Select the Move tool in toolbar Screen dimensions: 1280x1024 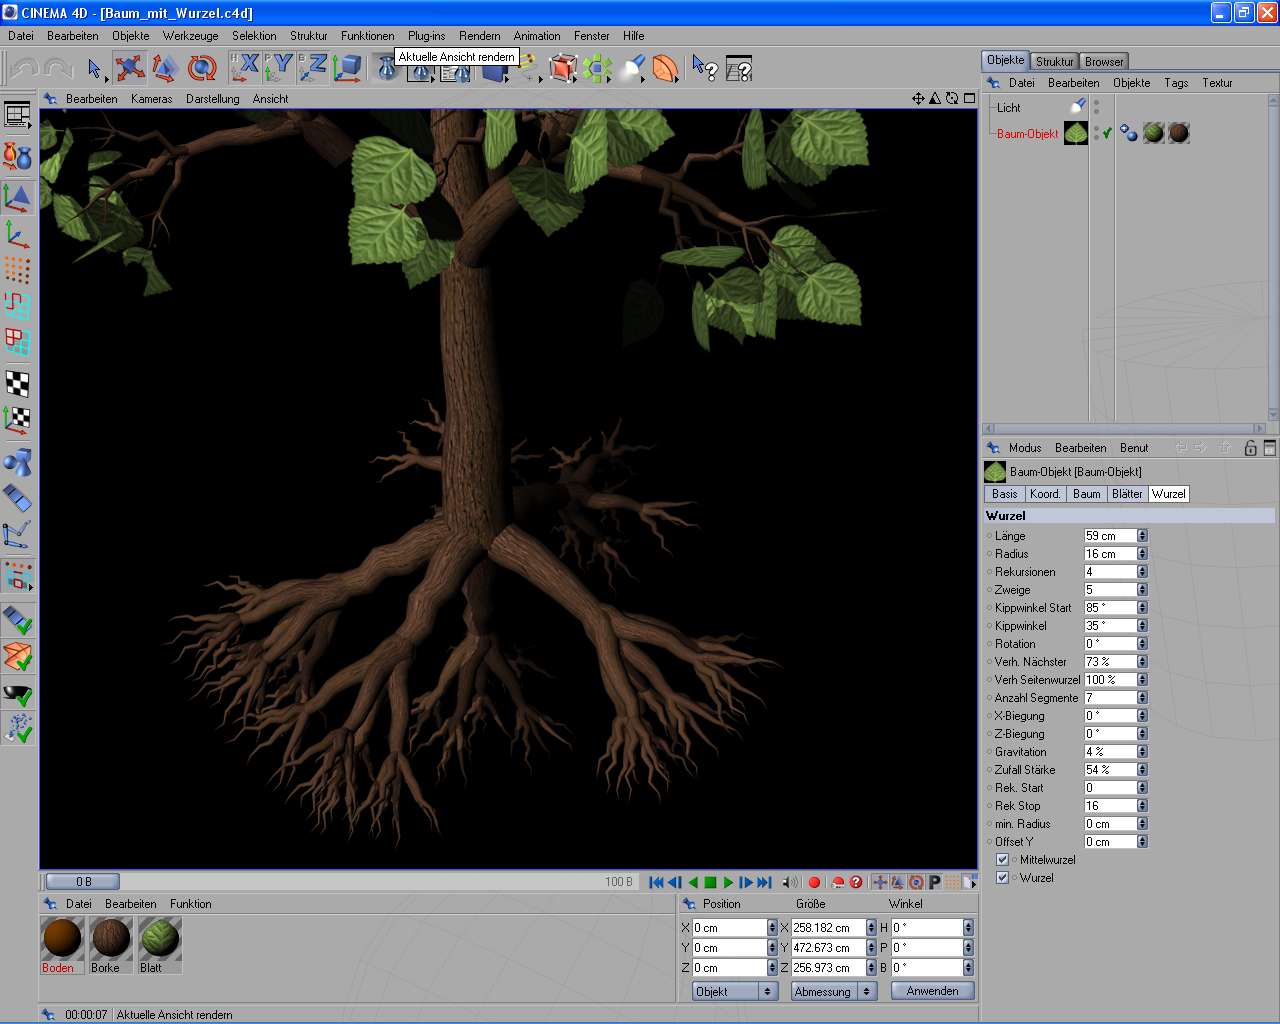(x=129, y=68)
